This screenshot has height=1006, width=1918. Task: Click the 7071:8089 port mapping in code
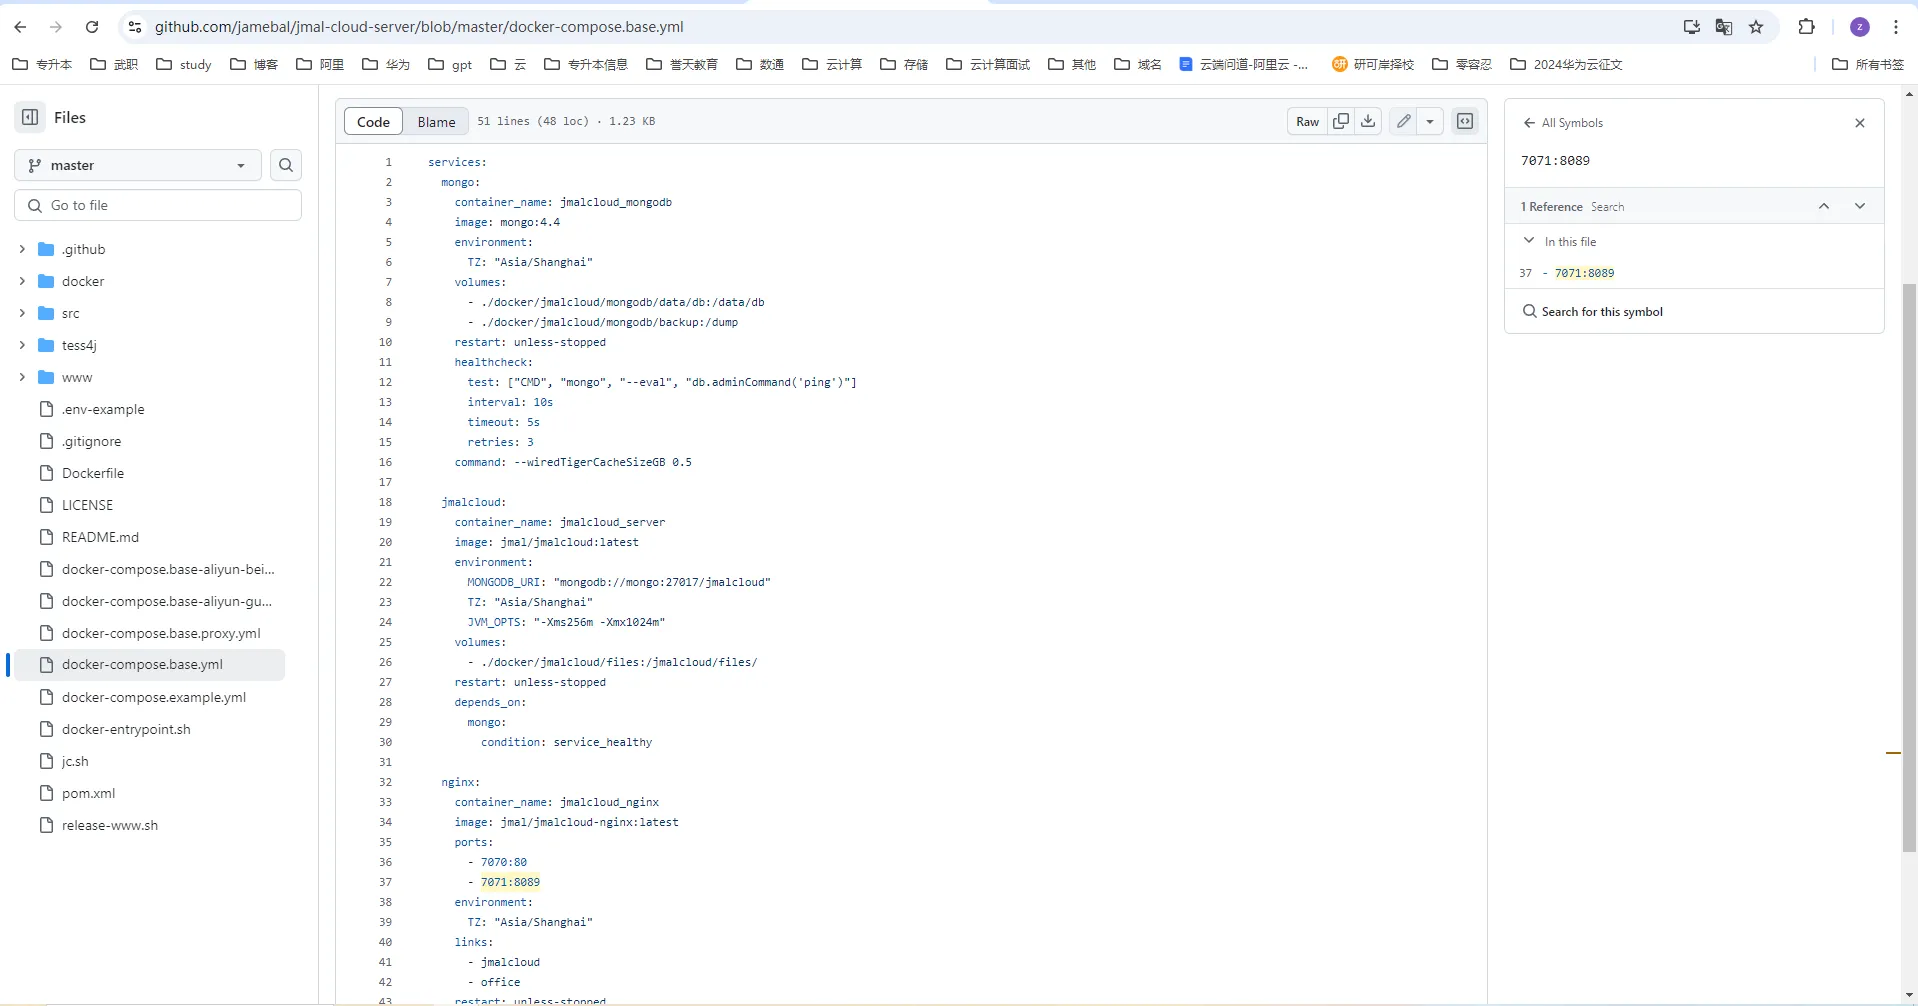(510, 882)
